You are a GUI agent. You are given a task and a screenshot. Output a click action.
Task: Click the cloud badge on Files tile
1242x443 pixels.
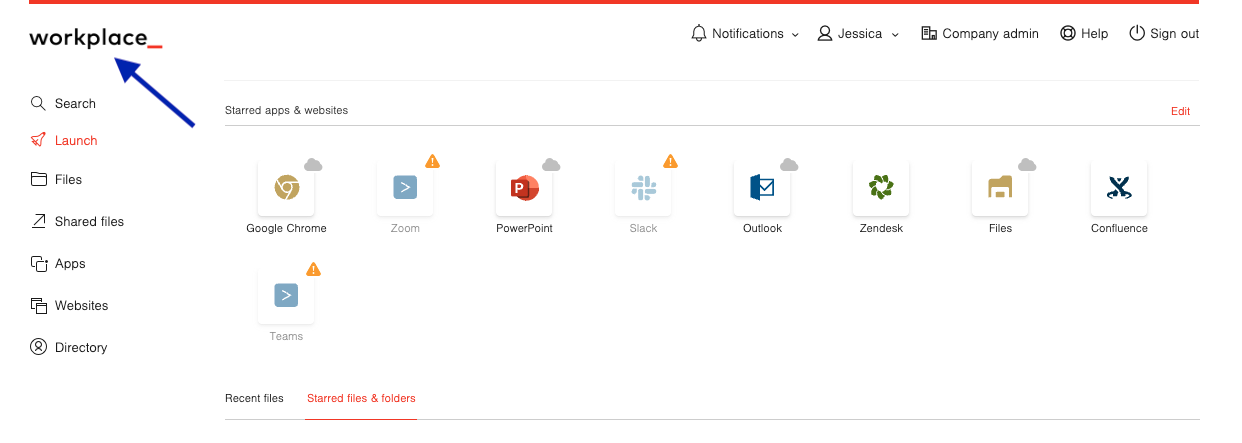pyautogui.click(x=1027, y=164)
